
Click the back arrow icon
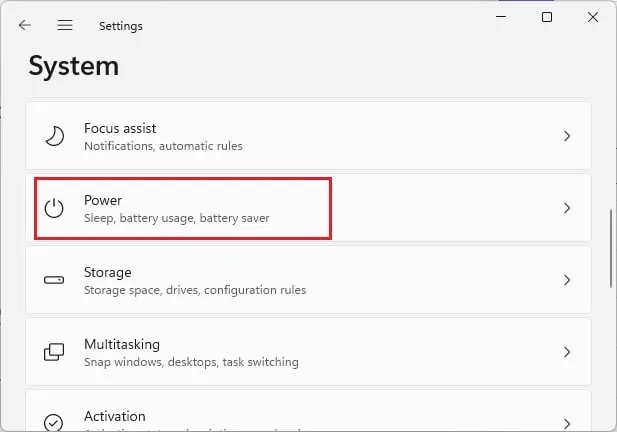[x=24, y=26]
